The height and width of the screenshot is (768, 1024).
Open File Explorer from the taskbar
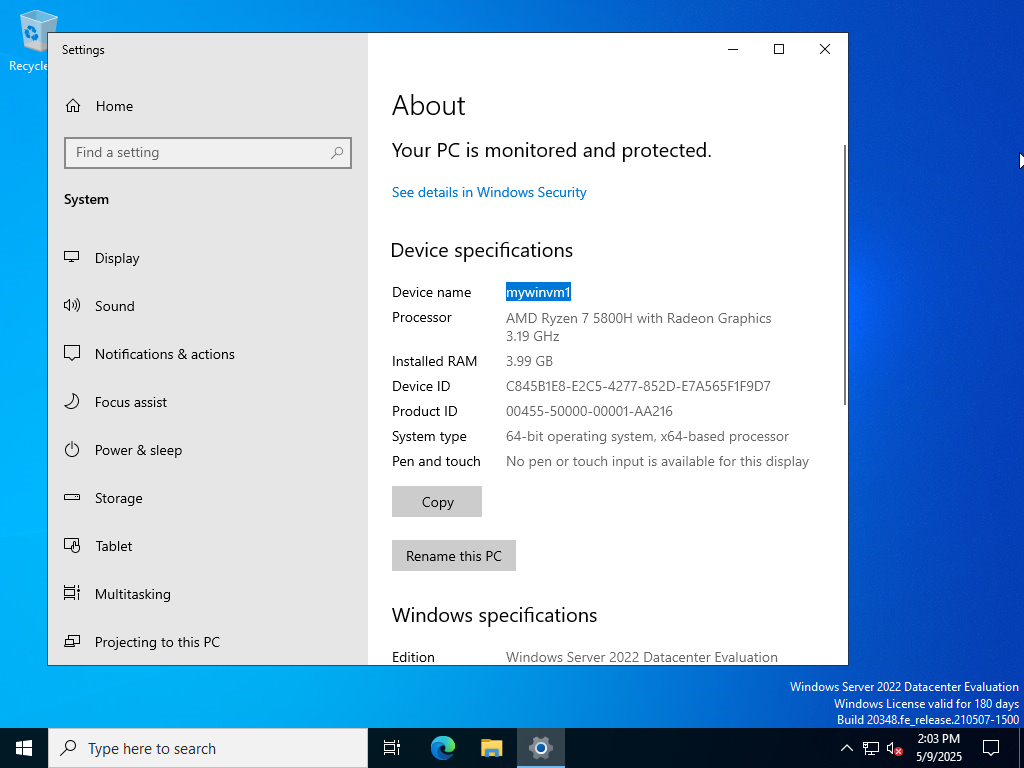point(491,747)
